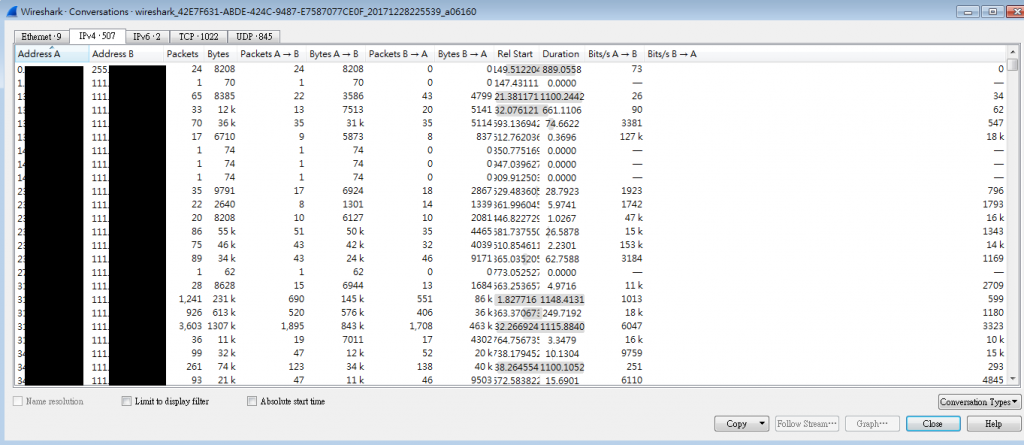The width and height of the screenshot is (1024, 445).
Task: Click the Copy button
Action: click(736, 423)
